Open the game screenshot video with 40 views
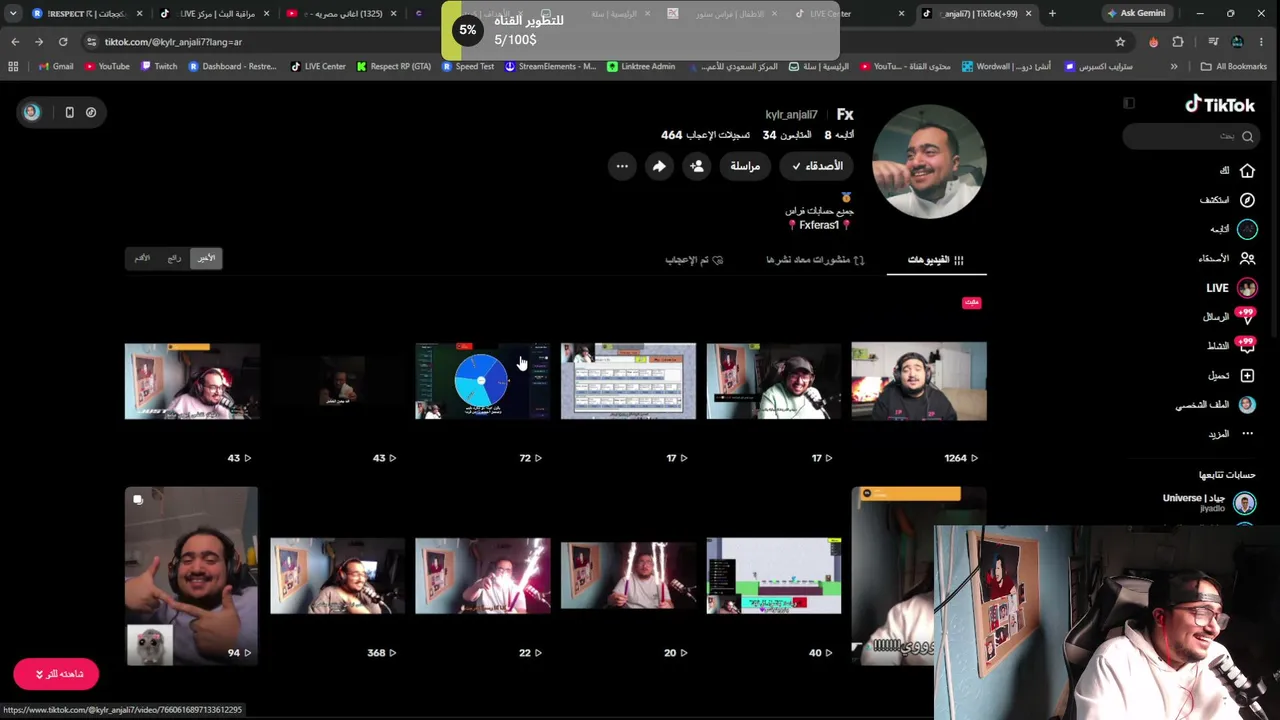 [773, 576]
